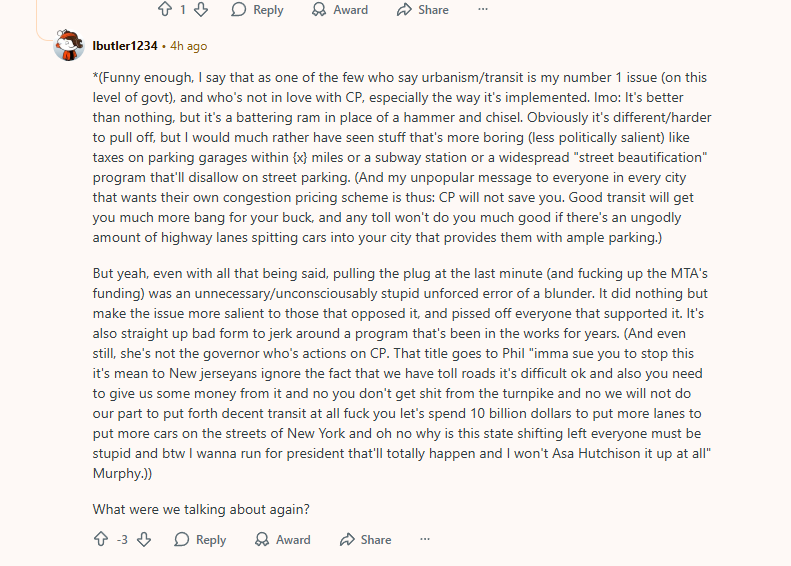Viewport: 791px width, 566px height.
Task: Reply to the lbutler1234 comment
Action: click(200, 539)
